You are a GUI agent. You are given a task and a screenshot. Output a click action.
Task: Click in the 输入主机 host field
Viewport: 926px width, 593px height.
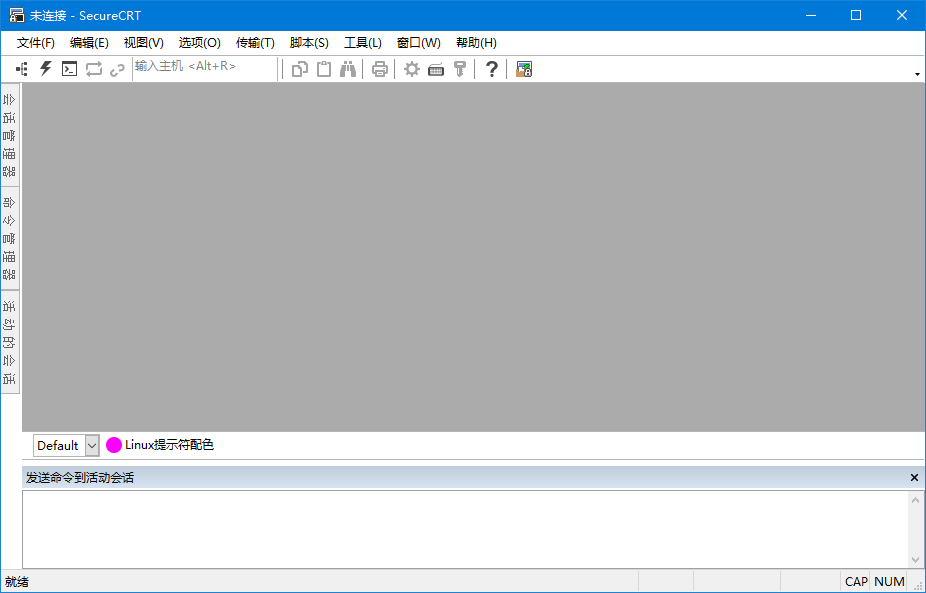(205, 67)
